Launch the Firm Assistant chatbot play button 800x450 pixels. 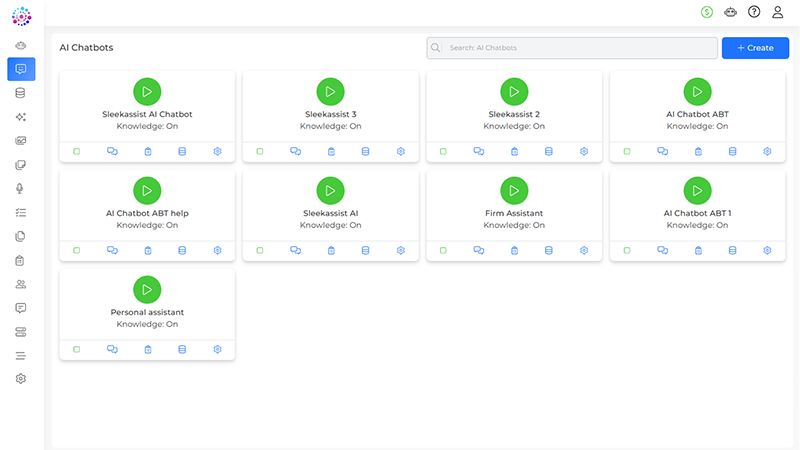tap(514, 190)
